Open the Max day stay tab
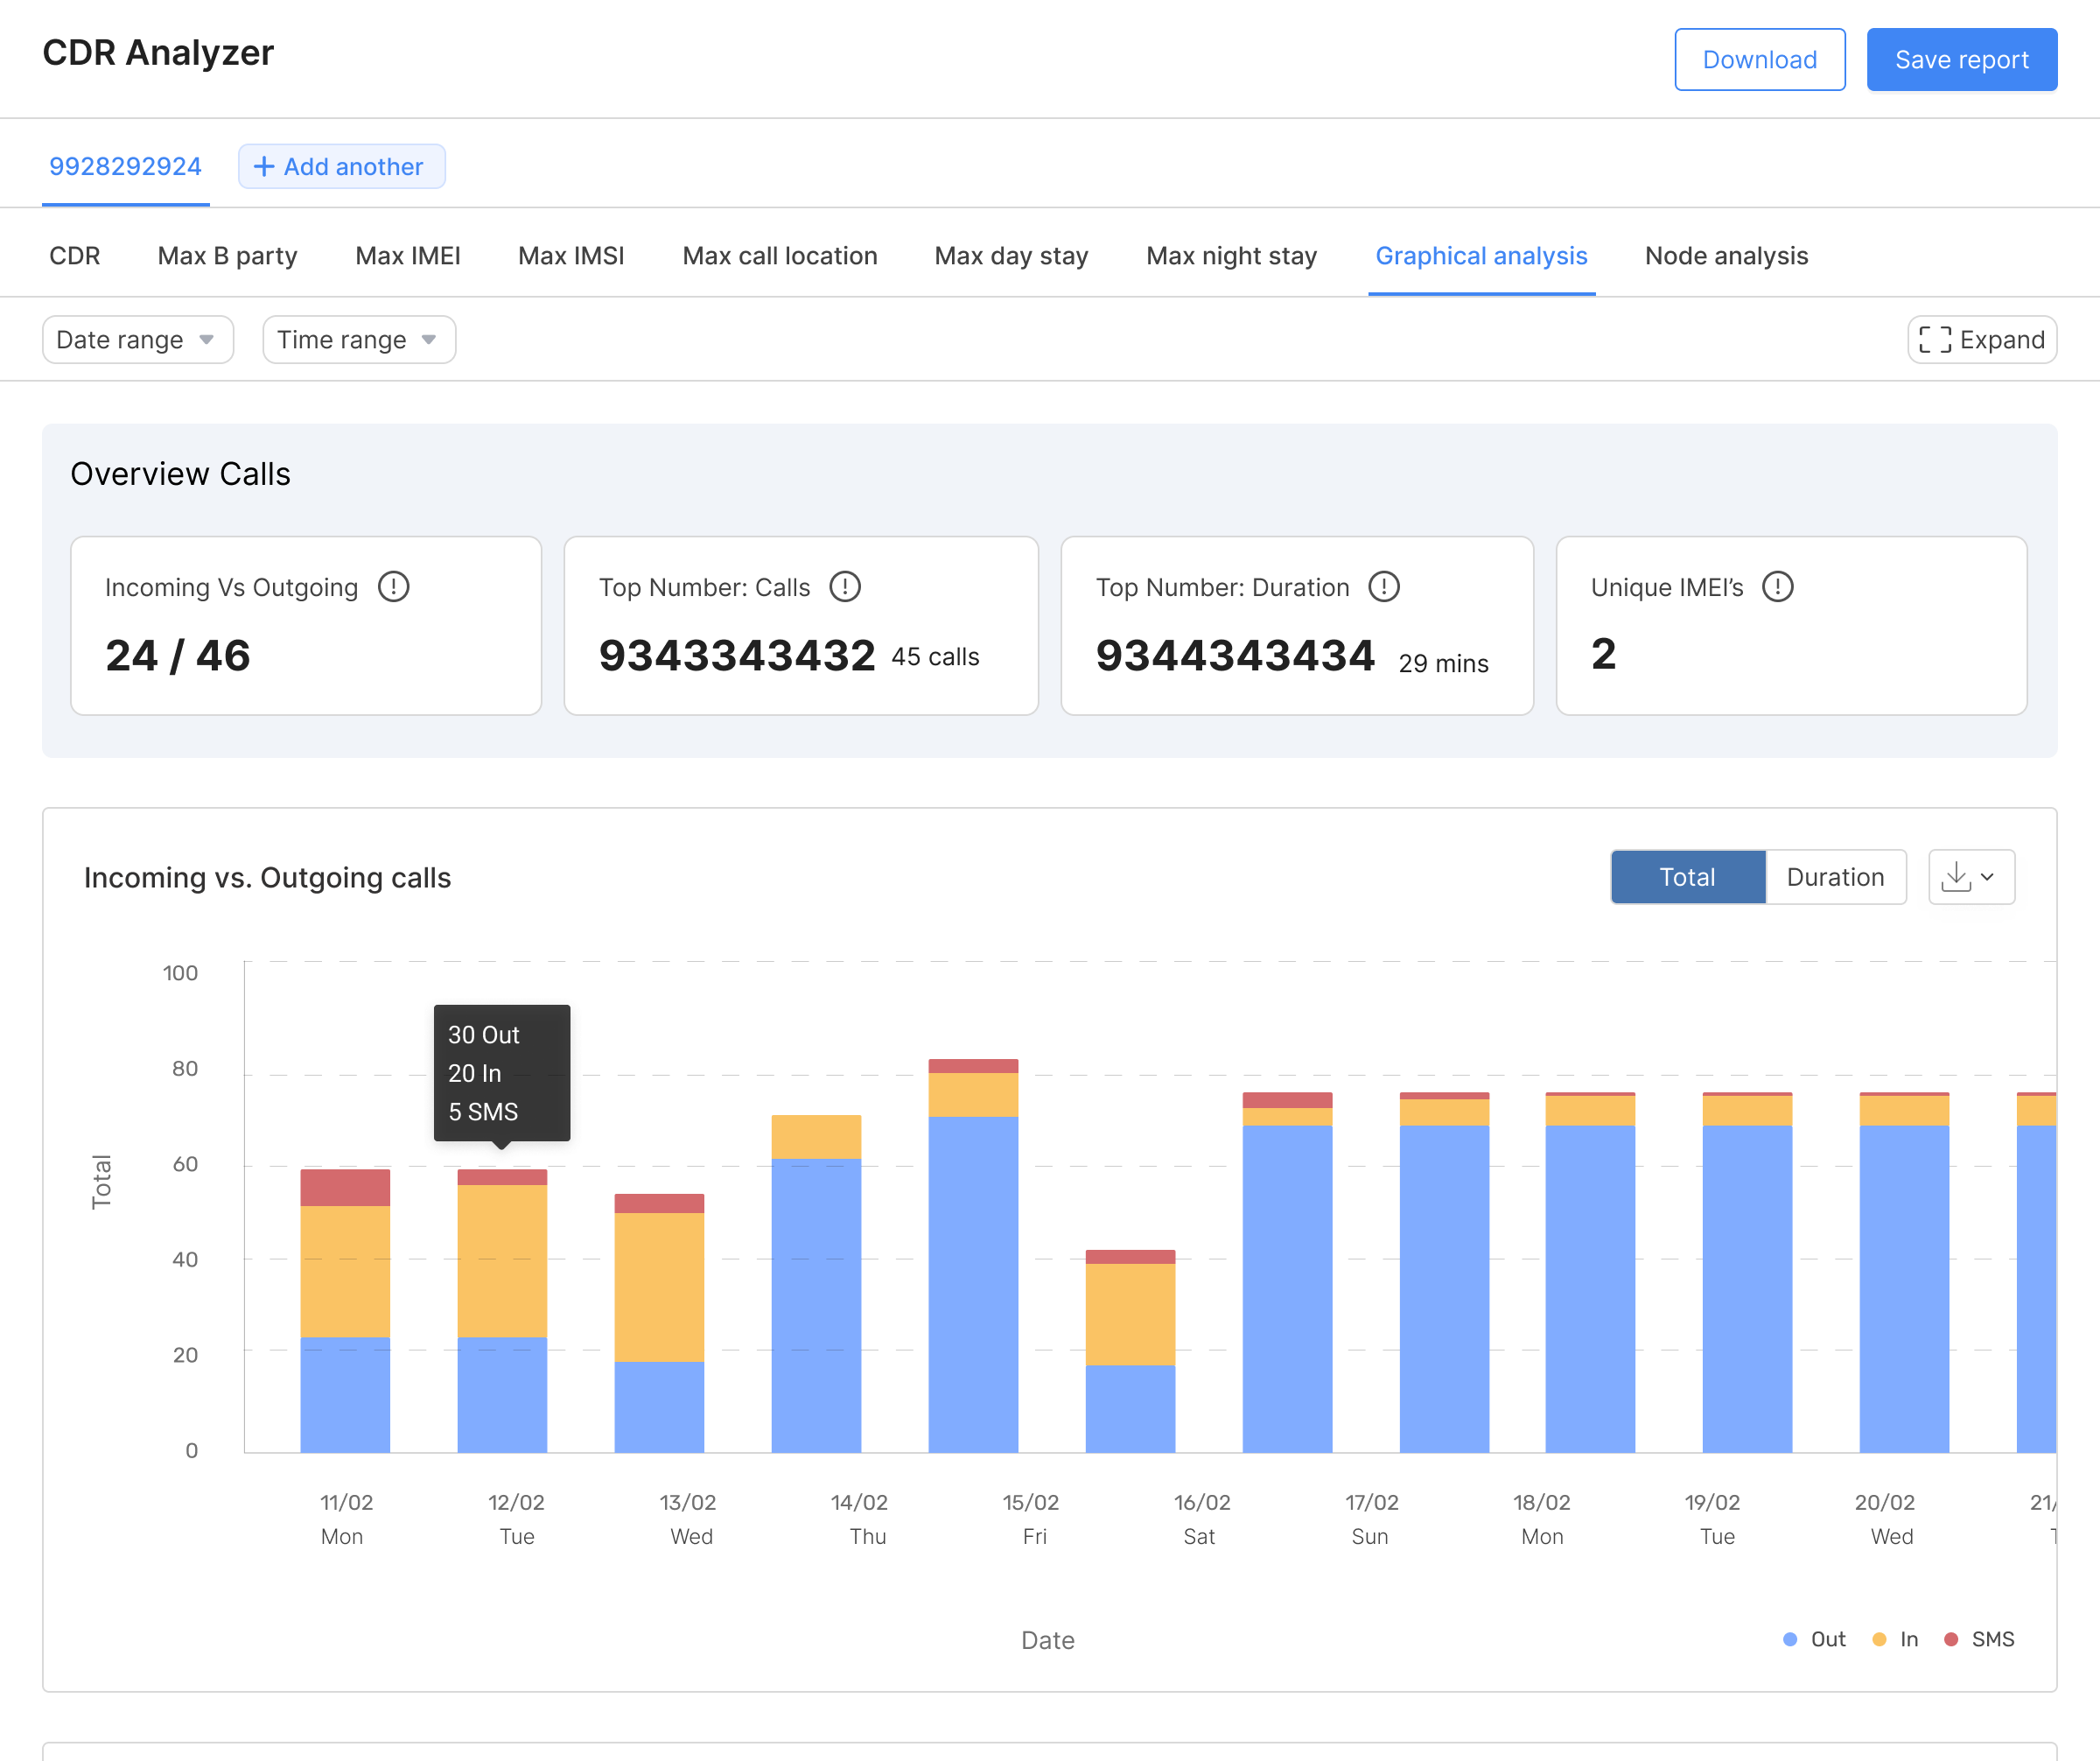The image size is (2100, 1761). [x=1011, y=256]
